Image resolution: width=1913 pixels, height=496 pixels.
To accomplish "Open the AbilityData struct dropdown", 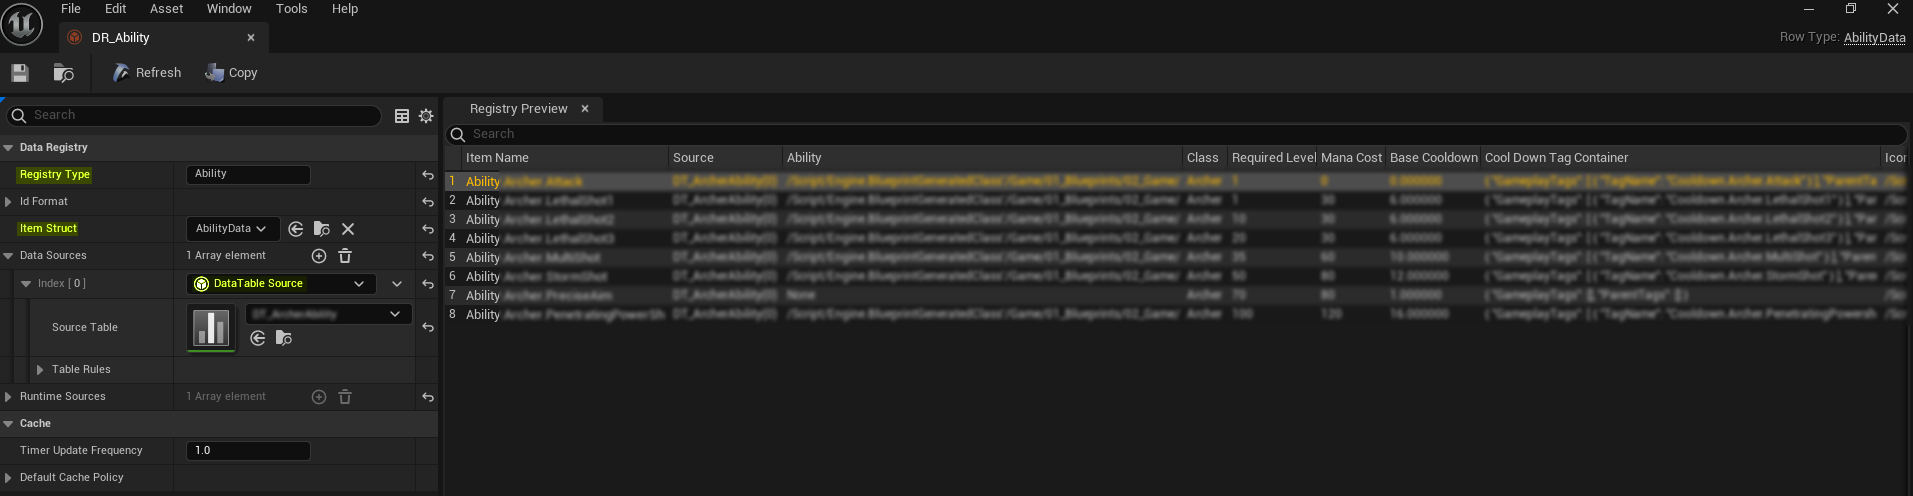I will pos(231,229).
